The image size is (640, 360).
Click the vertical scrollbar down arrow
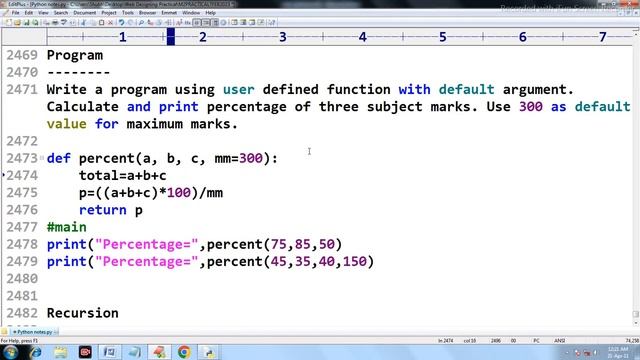coord(636,323)
